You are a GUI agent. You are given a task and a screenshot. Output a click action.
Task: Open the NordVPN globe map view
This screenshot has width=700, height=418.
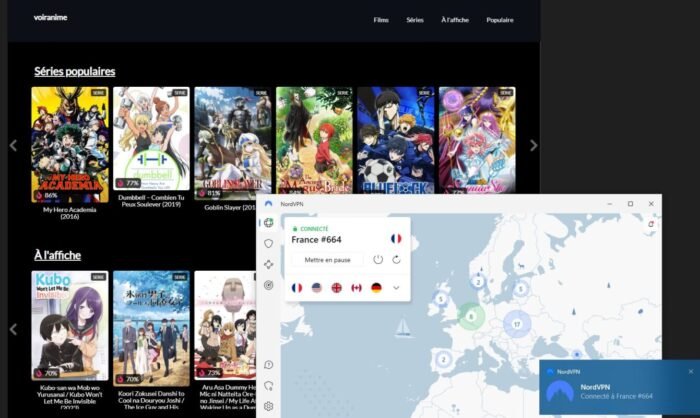tap(268, 222)
